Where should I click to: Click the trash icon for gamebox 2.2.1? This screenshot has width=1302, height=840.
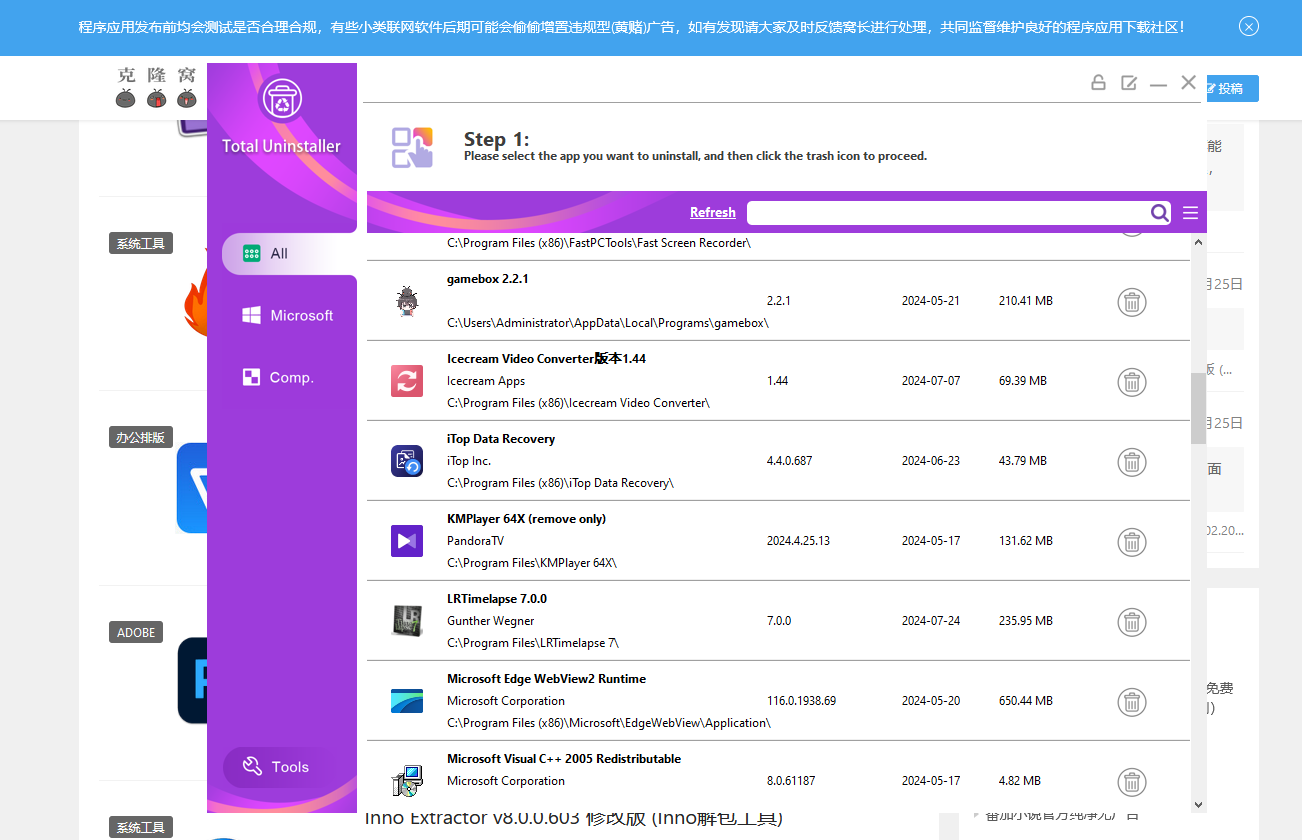1131,302
